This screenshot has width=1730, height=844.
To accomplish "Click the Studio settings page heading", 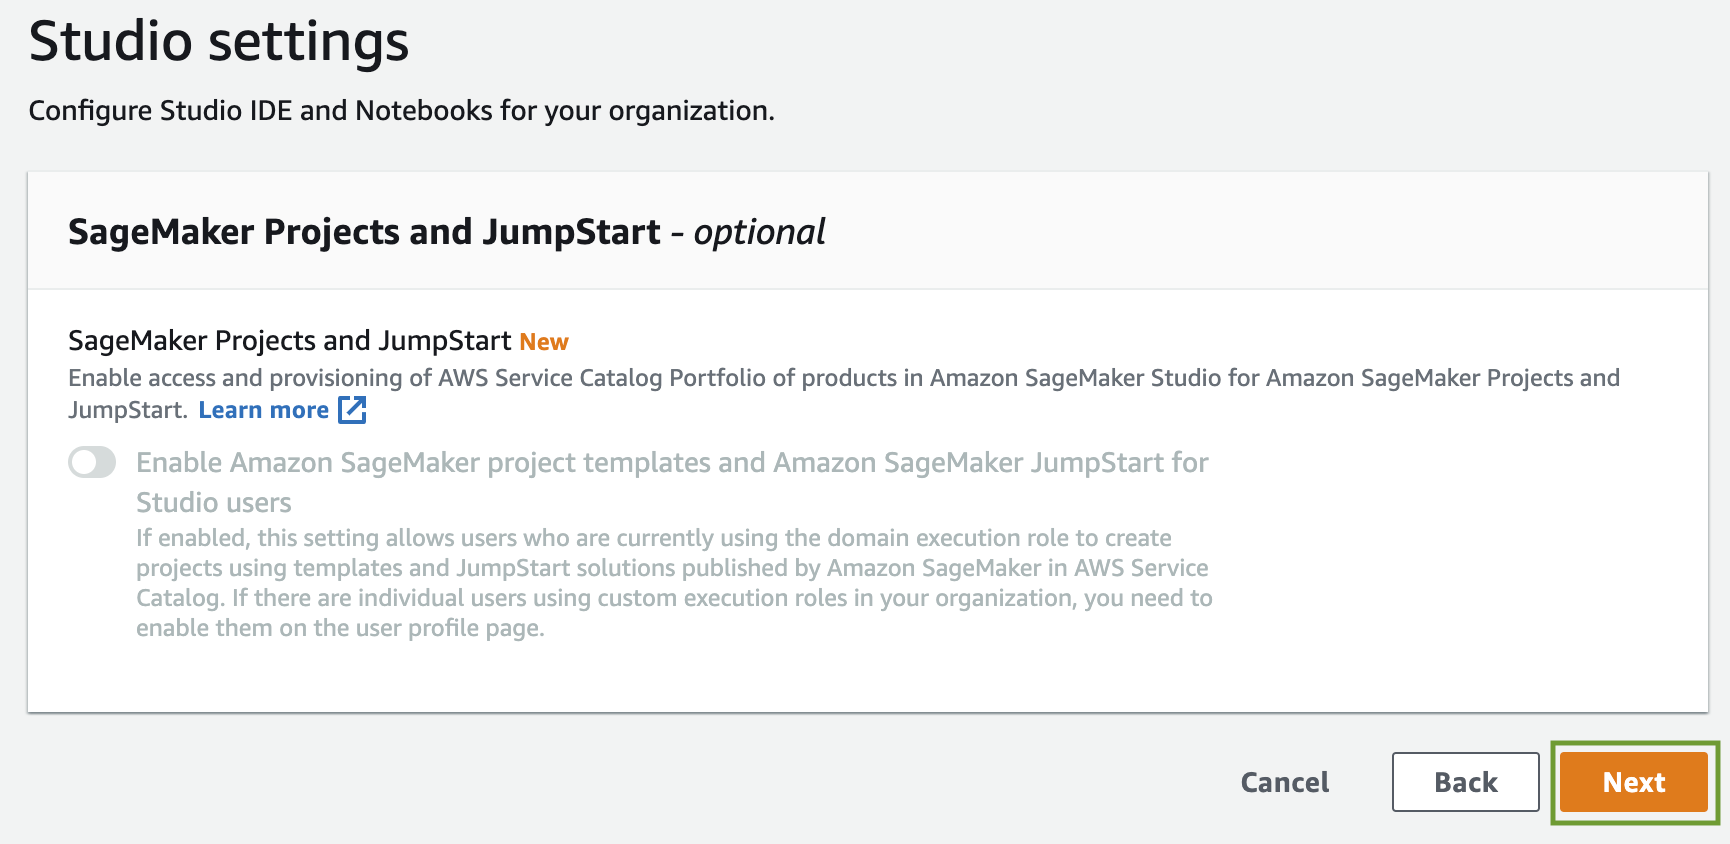I will coord(219,42).
